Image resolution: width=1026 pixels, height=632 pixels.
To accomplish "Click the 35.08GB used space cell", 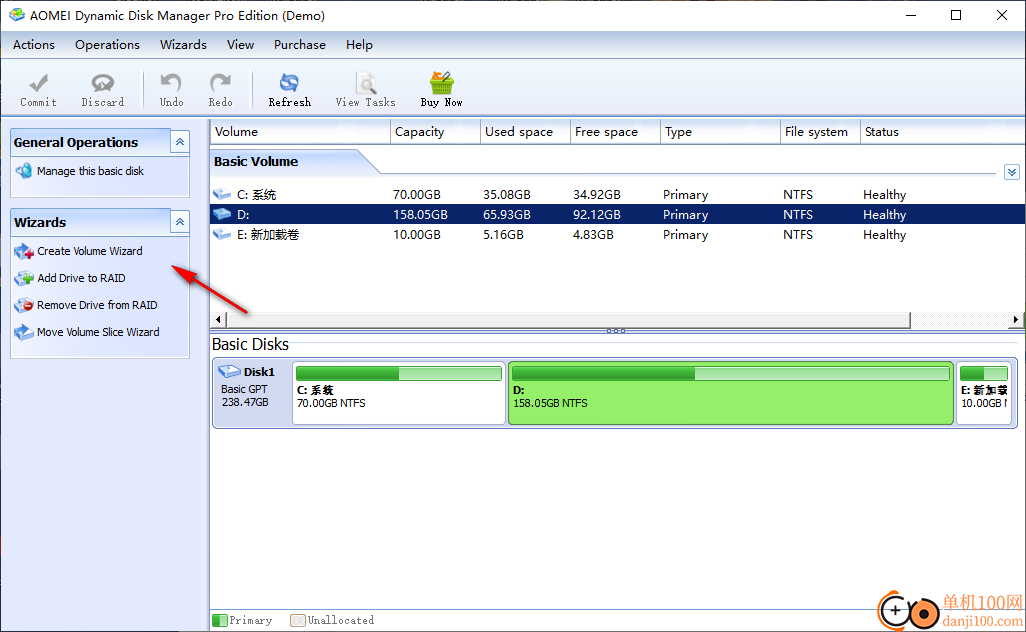I will pyautogui.click(x=506, y=194).
